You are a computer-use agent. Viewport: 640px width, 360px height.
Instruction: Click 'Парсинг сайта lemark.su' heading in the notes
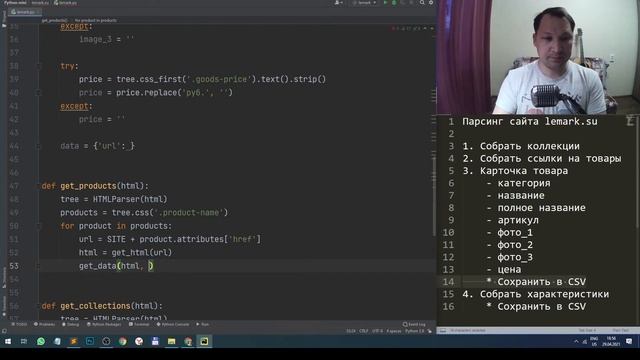click(x=530, y=122)
